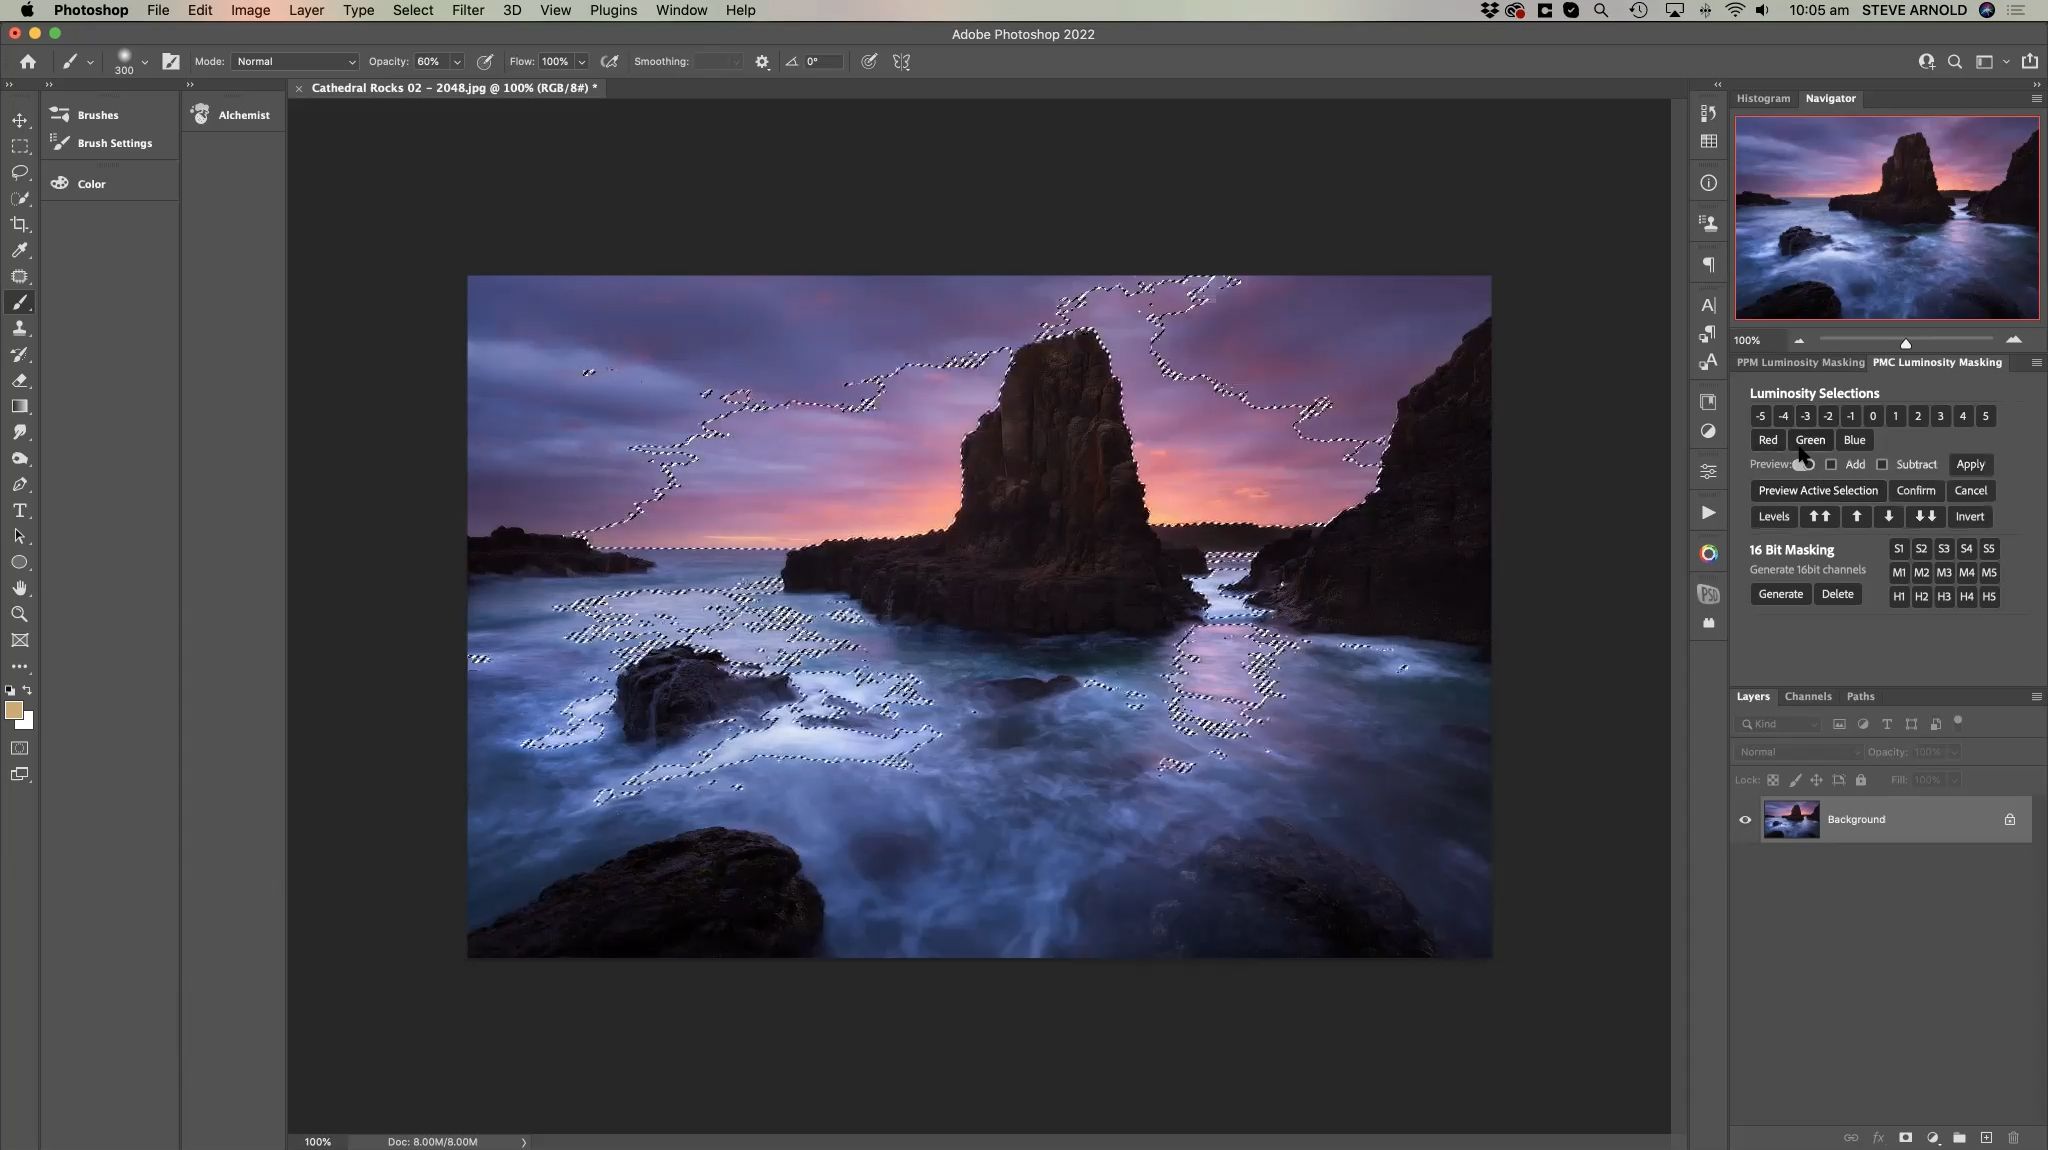Select the Horizontal Type tool
This screenshot has width=2048, height=1150.
point(19,511)
